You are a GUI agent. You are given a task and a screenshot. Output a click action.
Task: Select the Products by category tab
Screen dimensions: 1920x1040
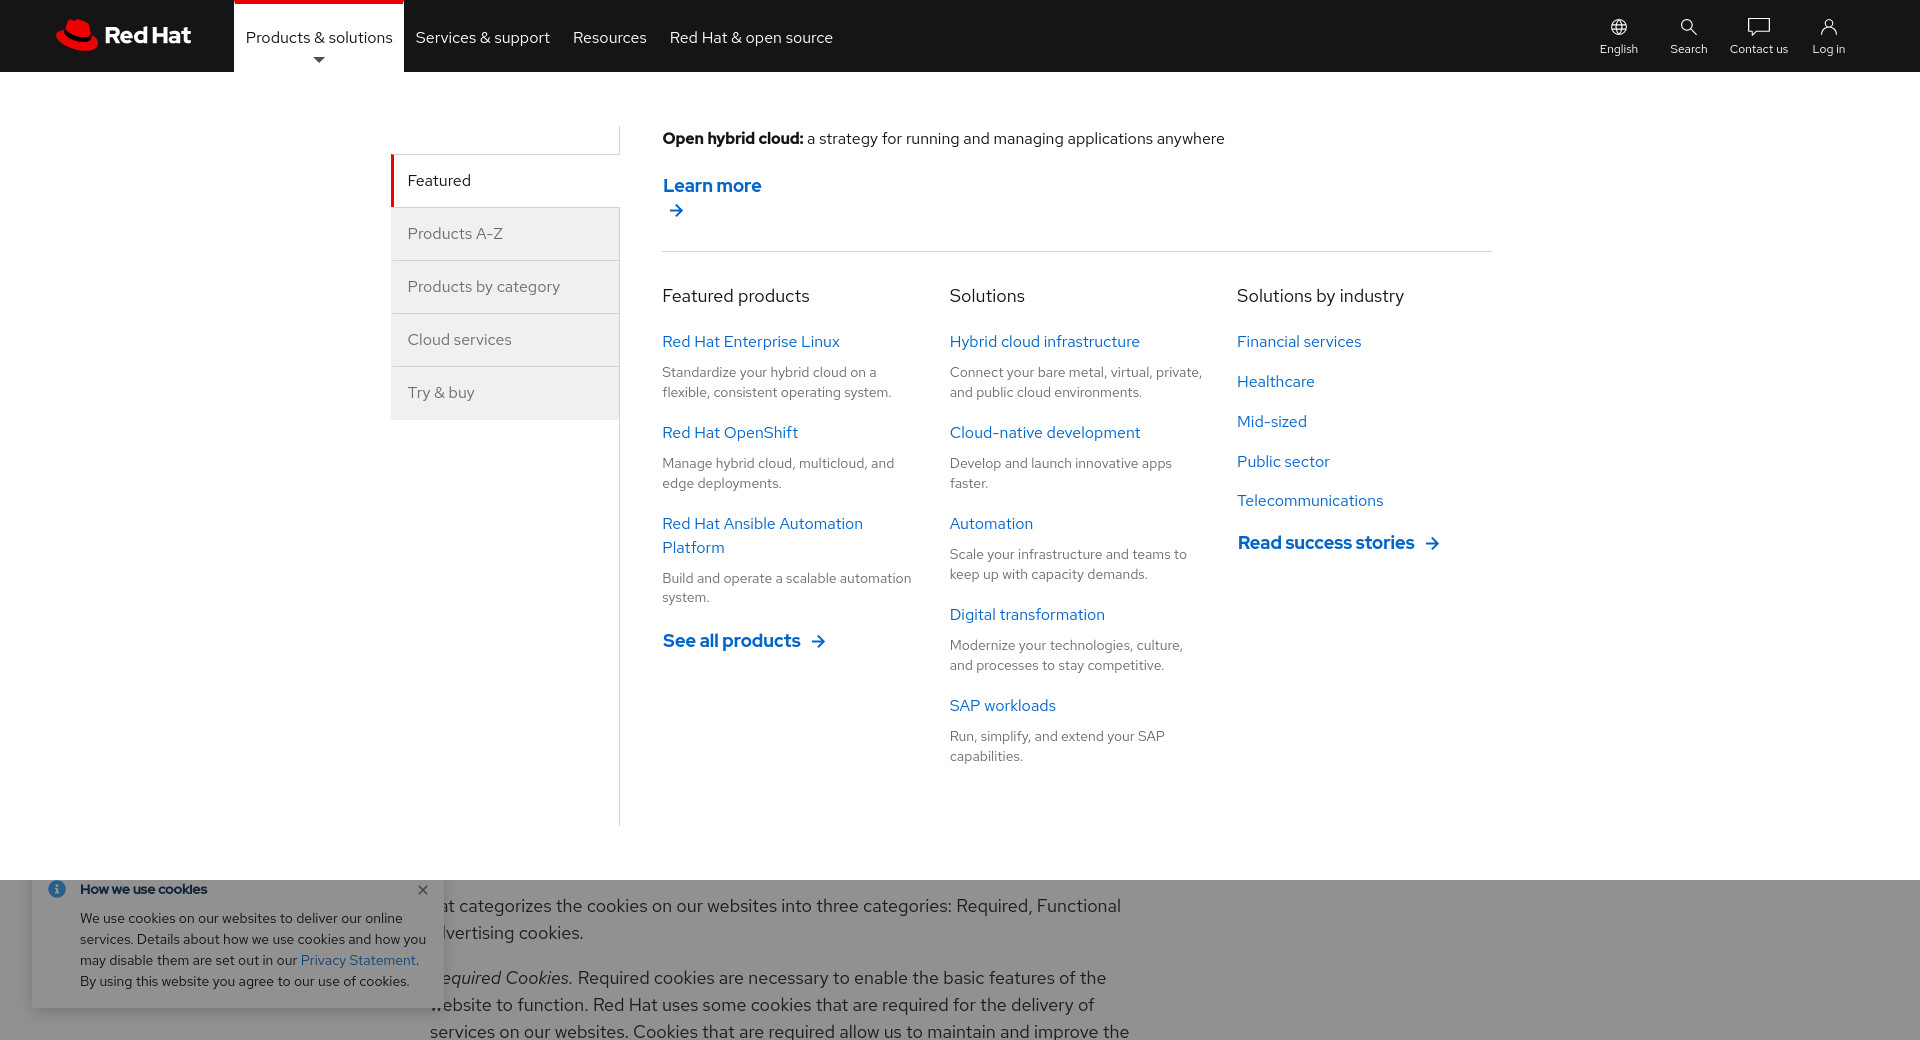coord(505,287)
